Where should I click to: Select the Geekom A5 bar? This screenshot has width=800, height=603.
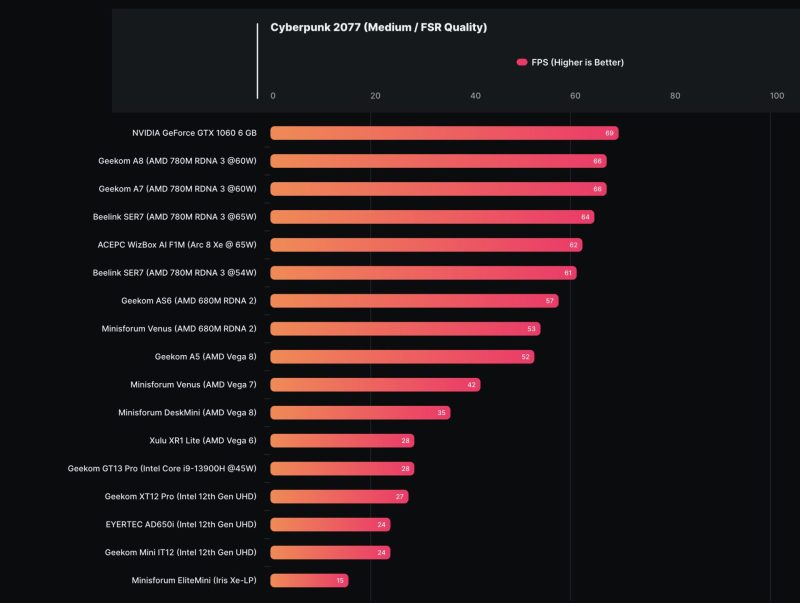pyautogui.click(x=402, y=357)
